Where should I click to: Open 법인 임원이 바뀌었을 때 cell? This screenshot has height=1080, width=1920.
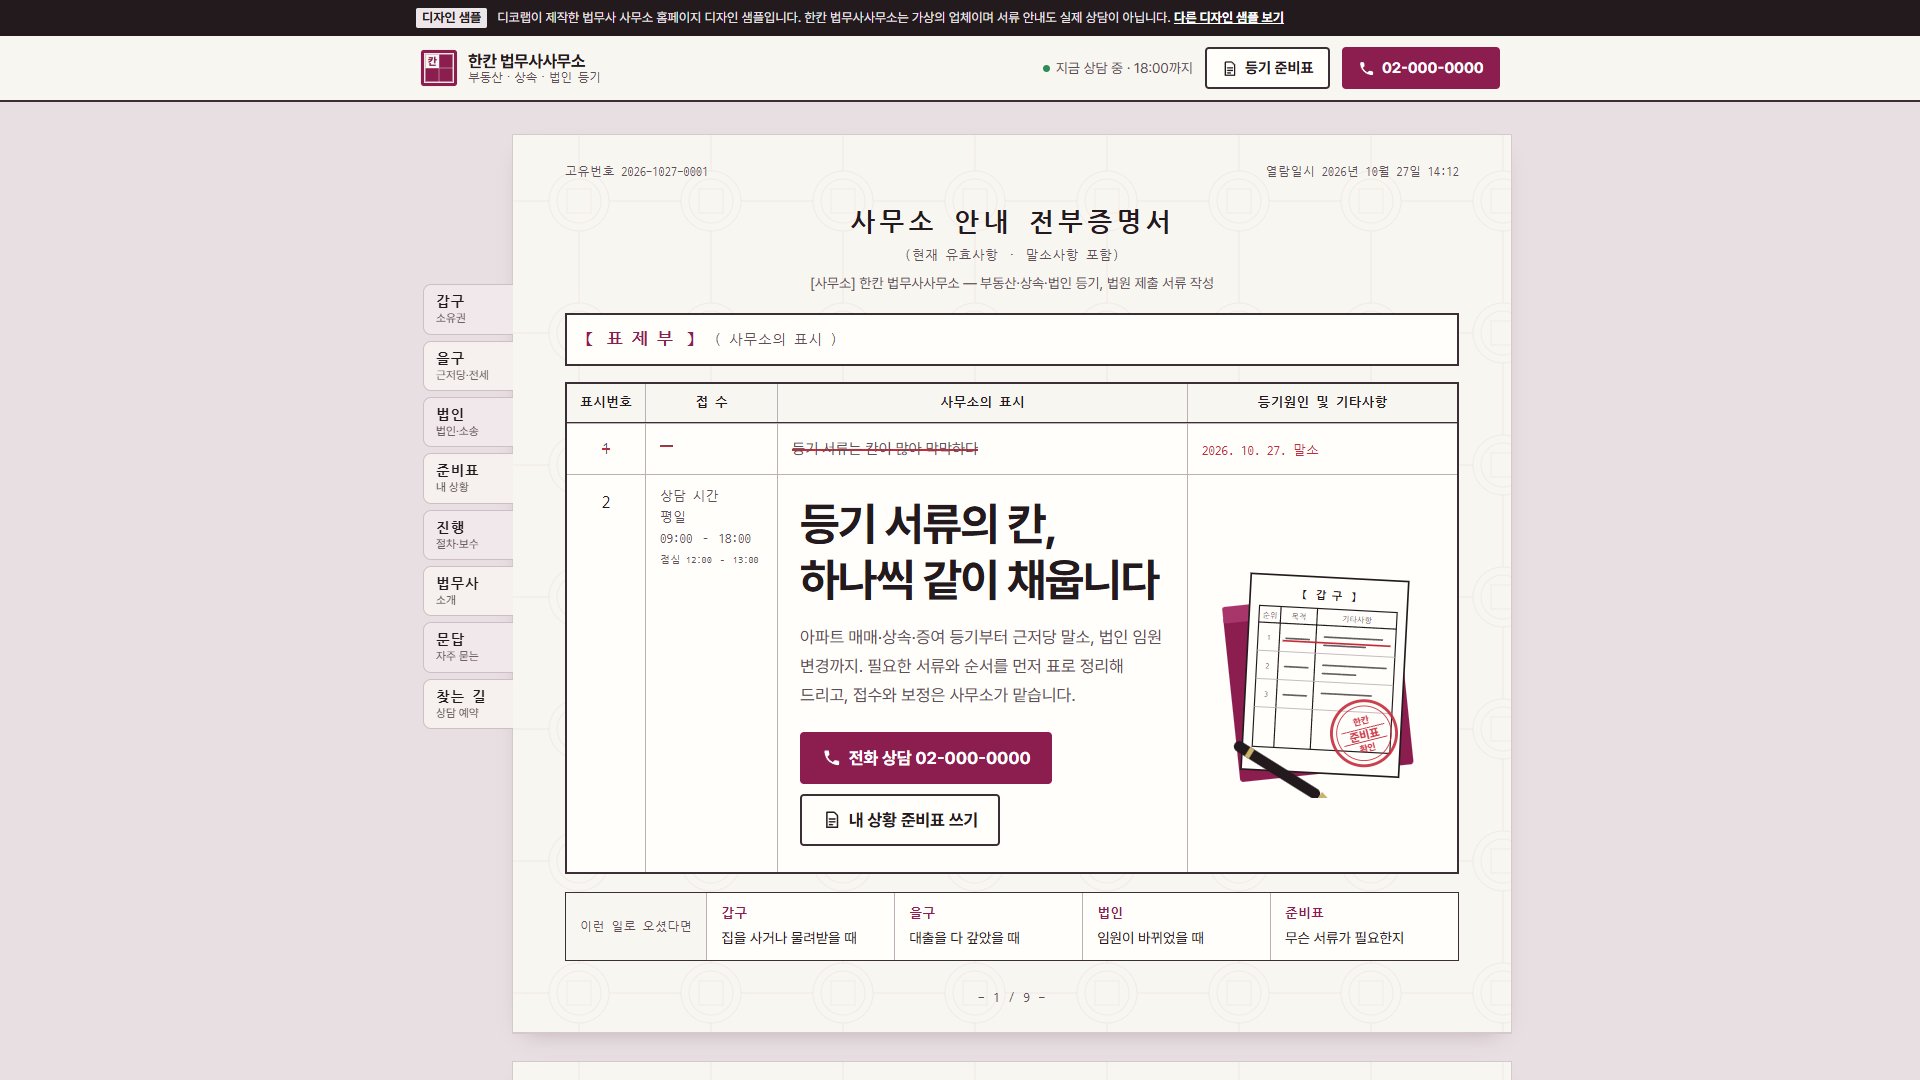click(1176, 926)
